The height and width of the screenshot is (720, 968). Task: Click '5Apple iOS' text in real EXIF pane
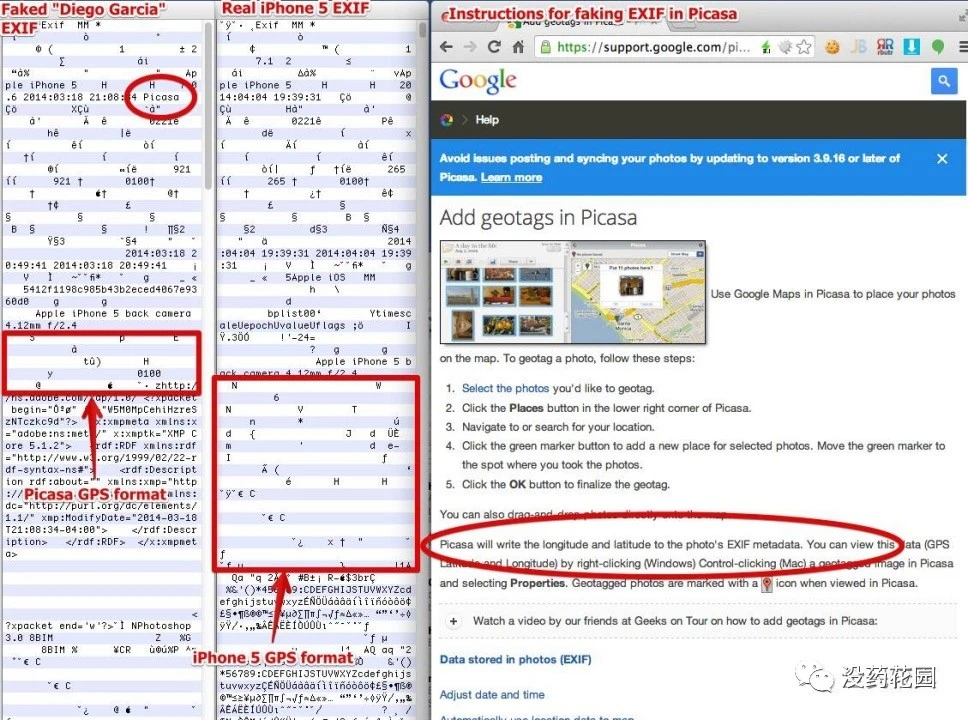[315, 277]
